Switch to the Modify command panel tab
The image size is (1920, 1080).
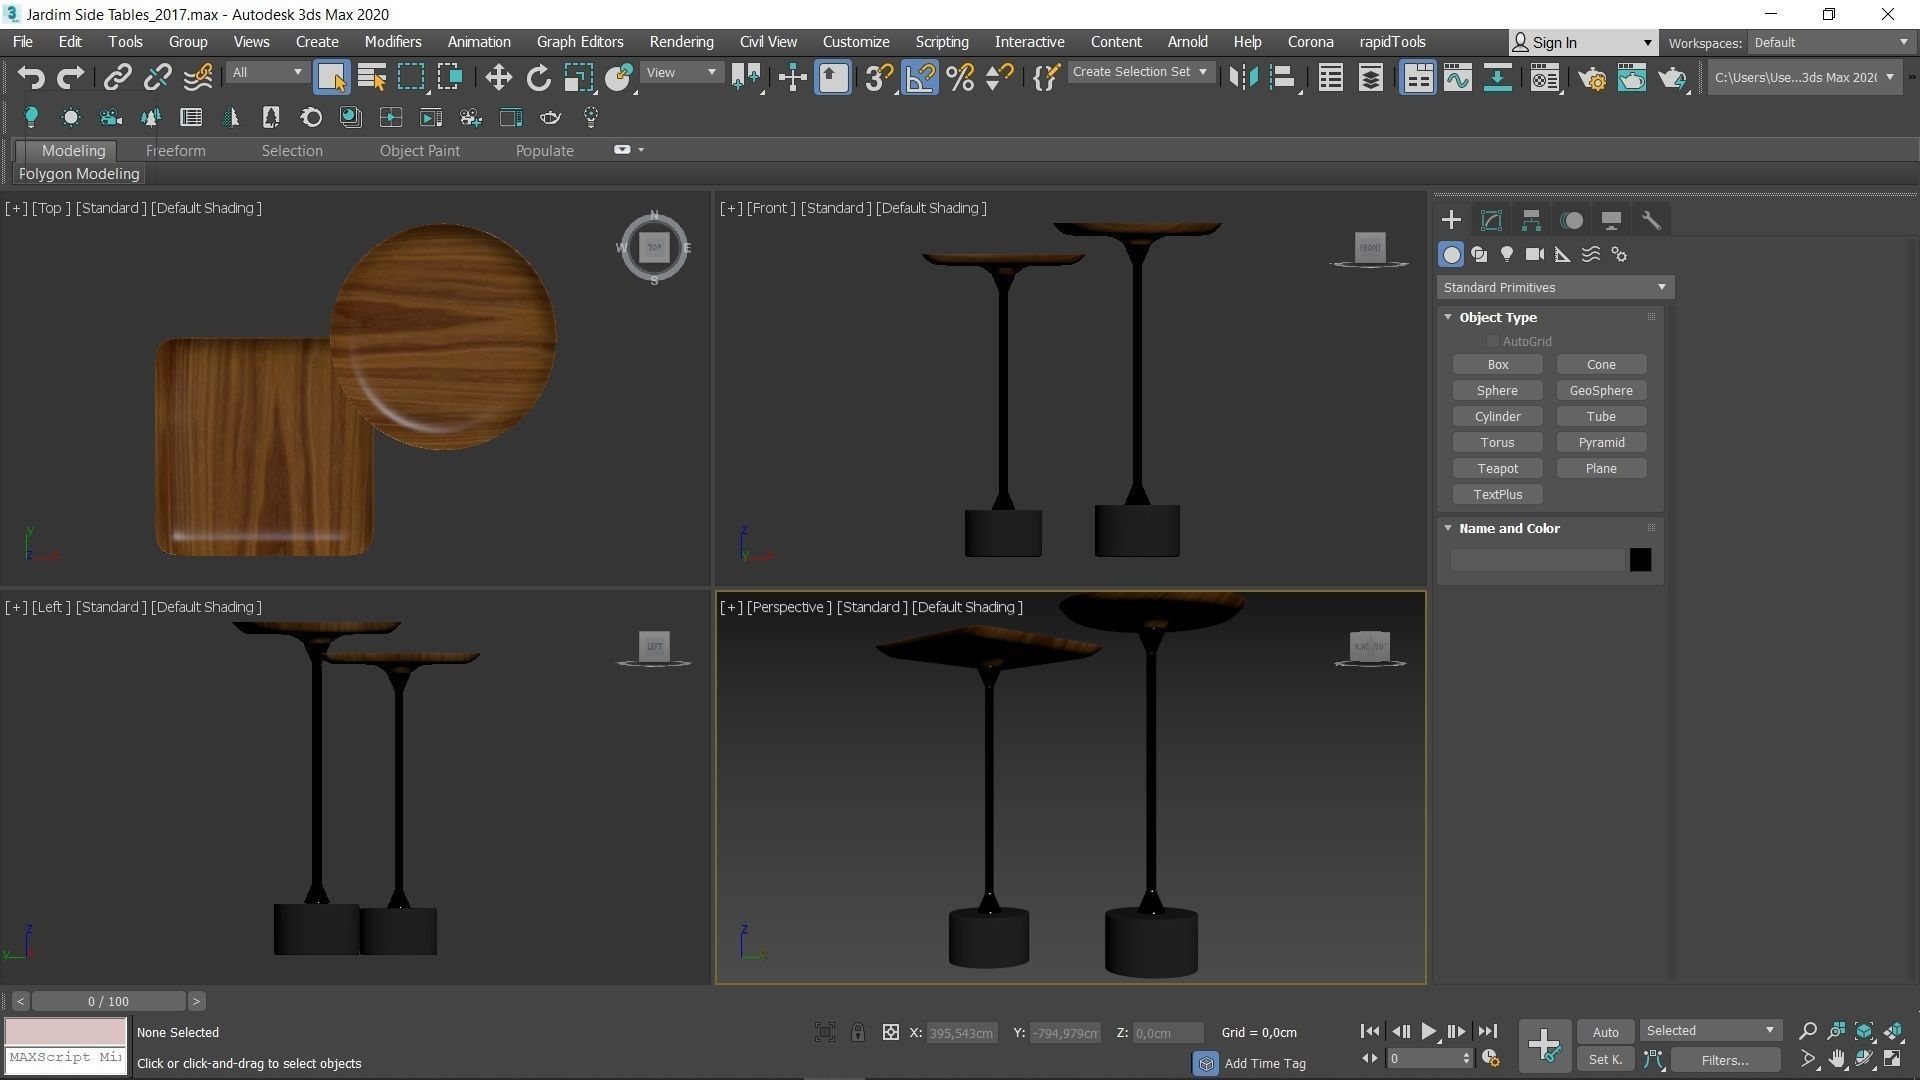coord(1491,220)
